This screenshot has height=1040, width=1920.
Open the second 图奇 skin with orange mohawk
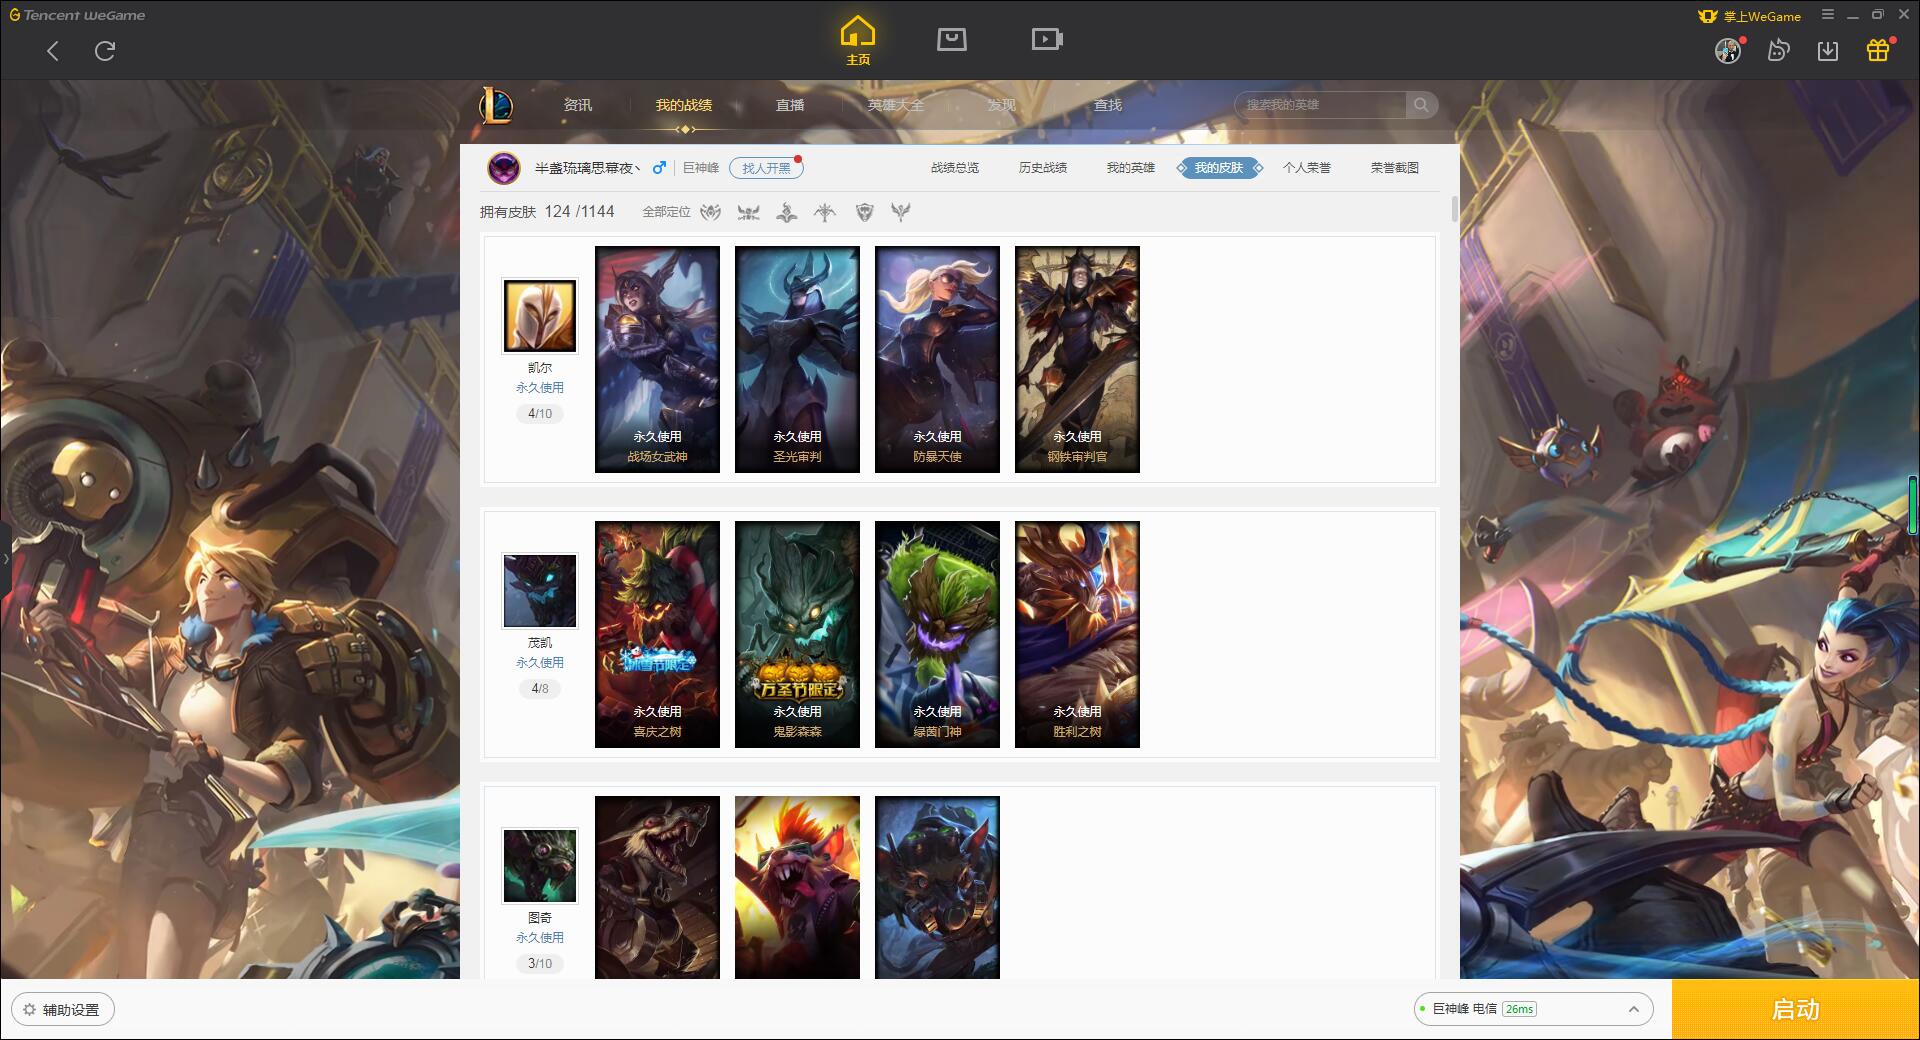coord(797,887)
